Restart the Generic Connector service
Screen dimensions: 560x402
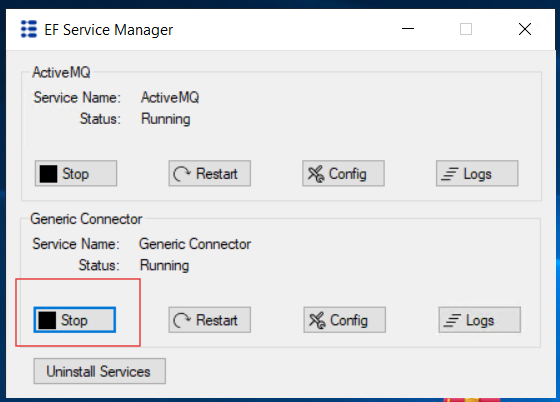pos(210,320)
